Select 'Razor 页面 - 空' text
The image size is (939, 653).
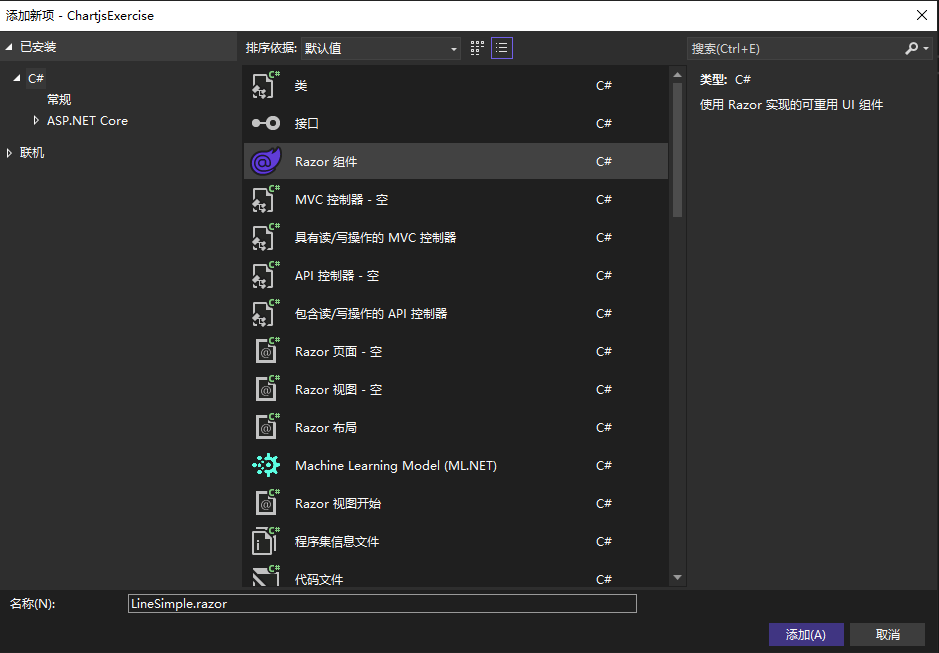pyautogui.click(x=338, y=352)
